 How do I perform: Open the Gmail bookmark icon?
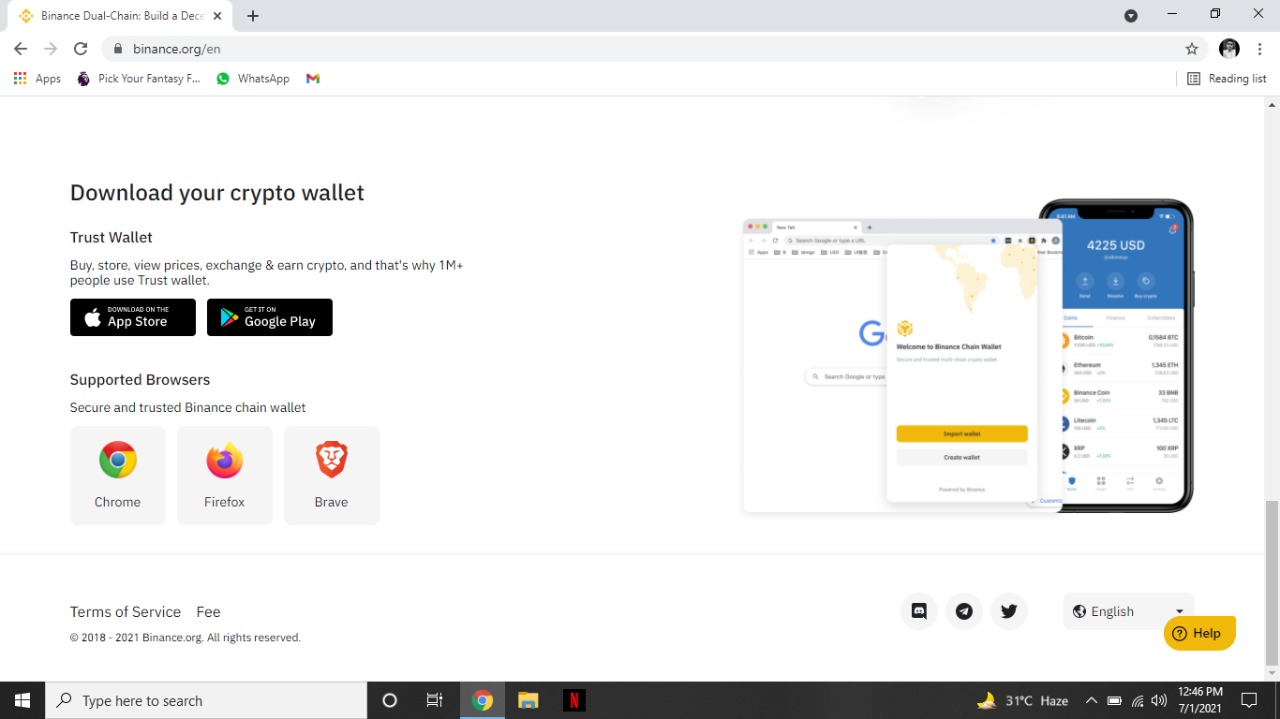tap(313, 78)
